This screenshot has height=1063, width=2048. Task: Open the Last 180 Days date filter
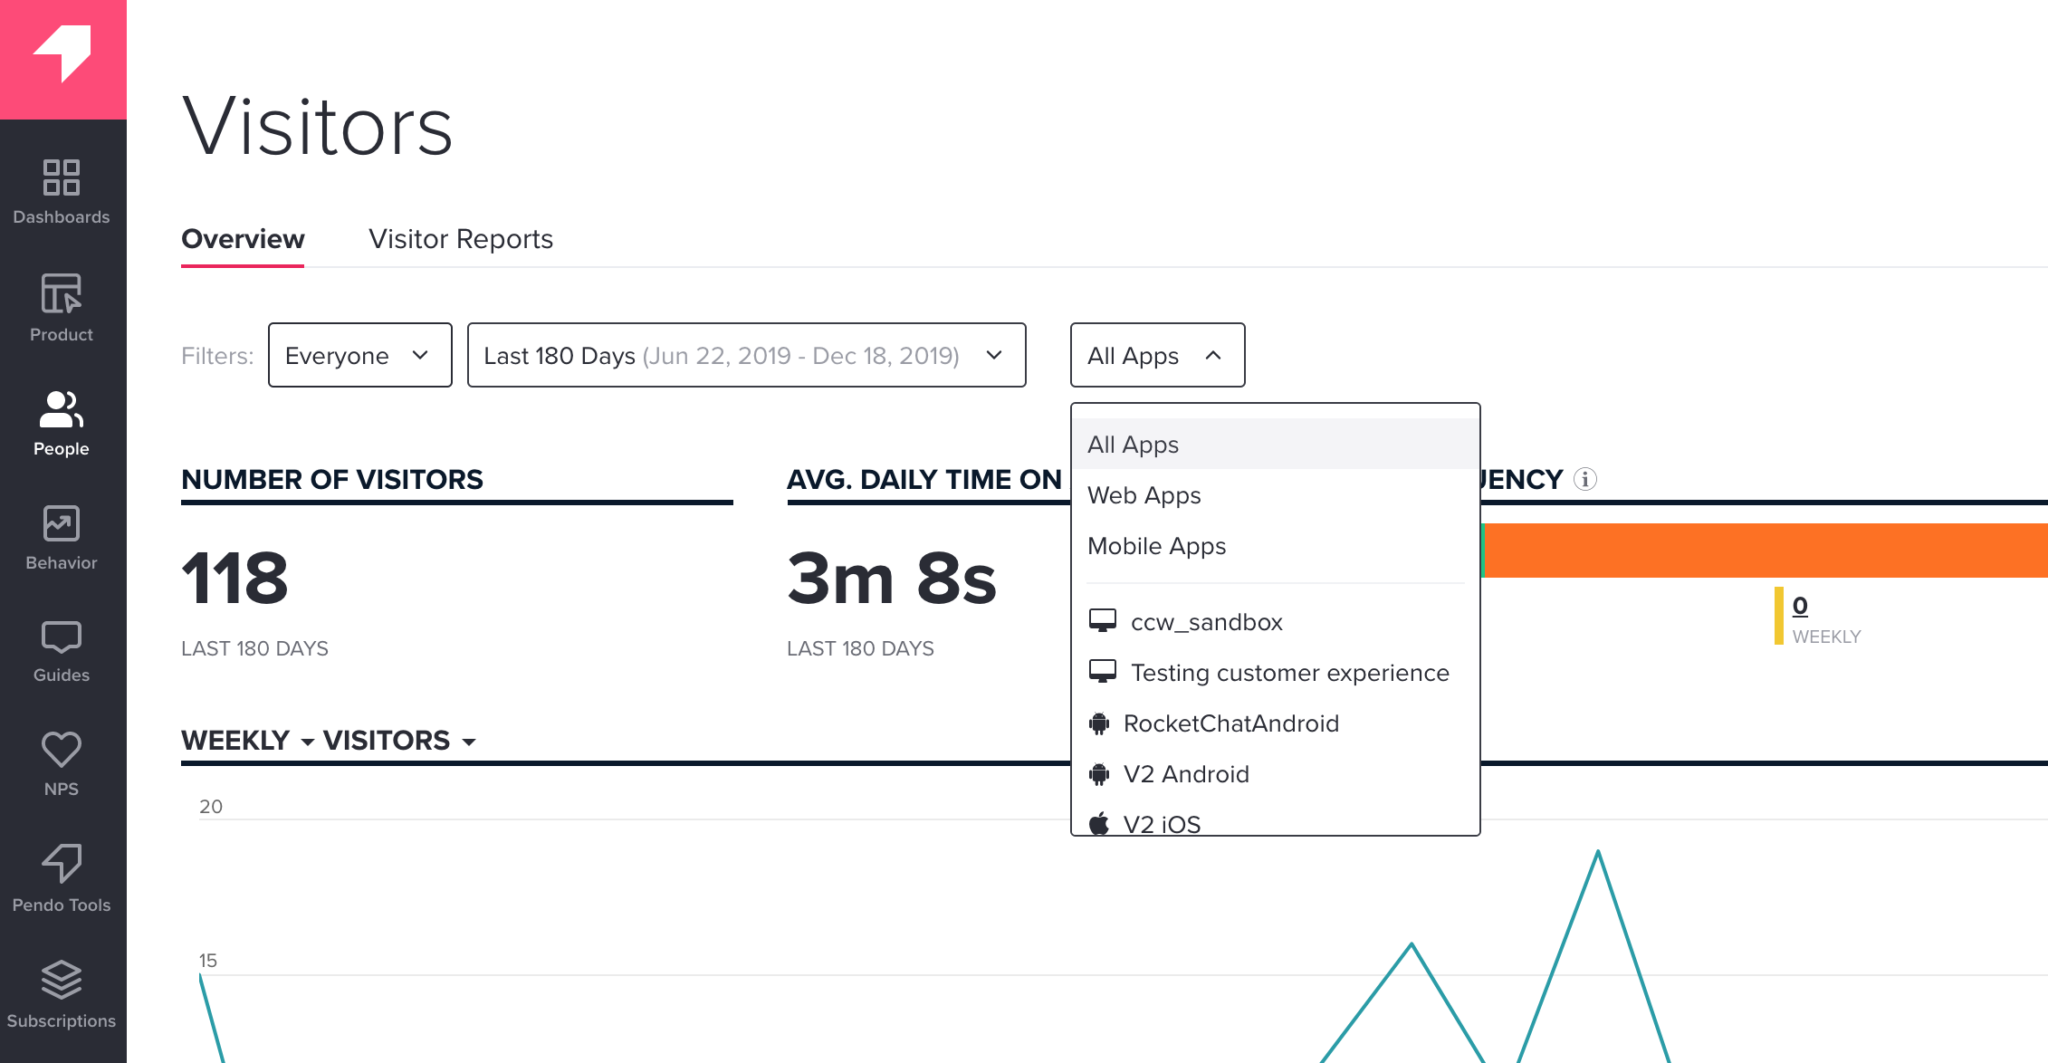click(x=746, y=355)
